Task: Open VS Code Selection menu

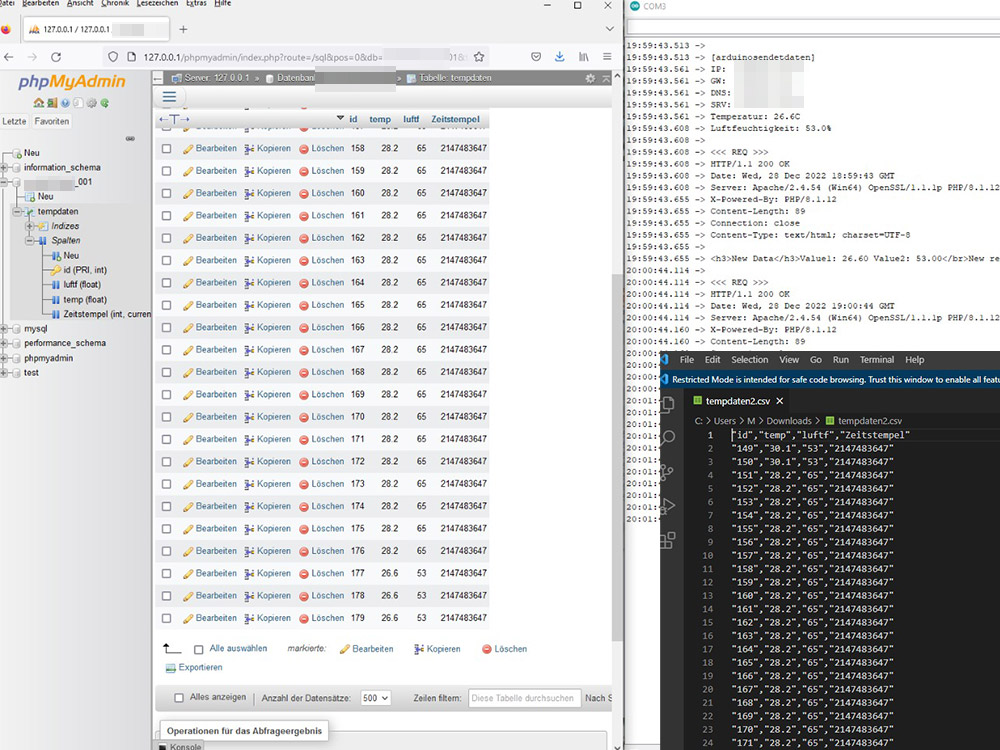Action: [x=749, y=360]
